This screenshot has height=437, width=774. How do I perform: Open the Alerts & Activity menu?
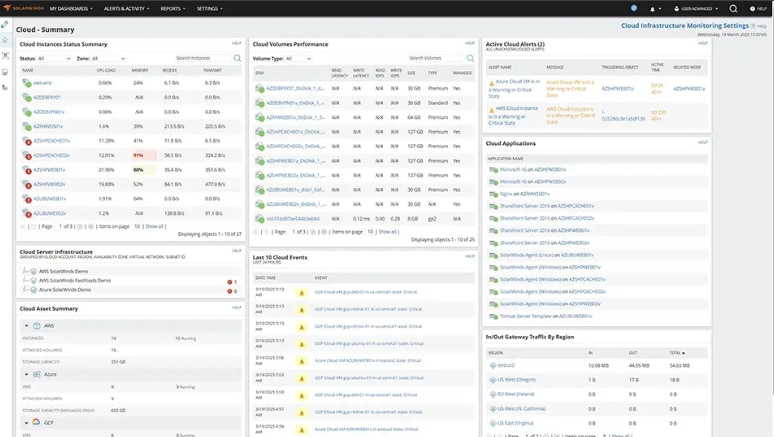point(126,8)
